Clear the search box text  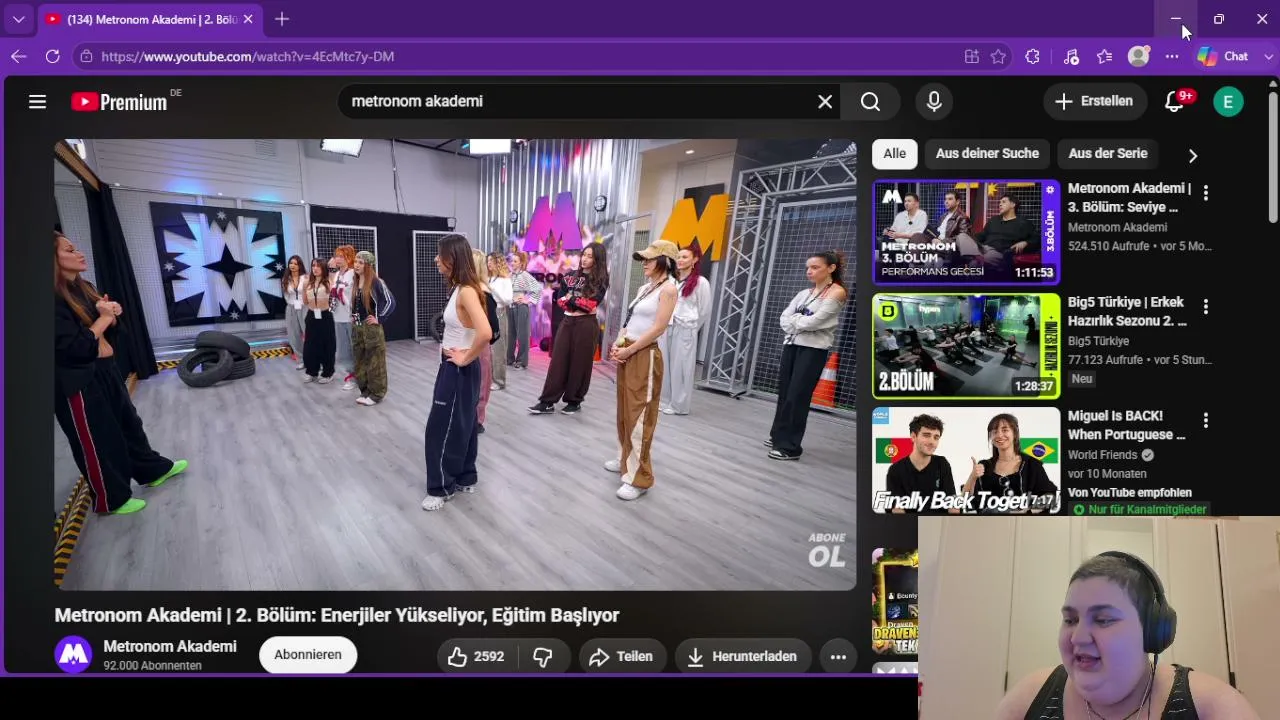point(825,101)
